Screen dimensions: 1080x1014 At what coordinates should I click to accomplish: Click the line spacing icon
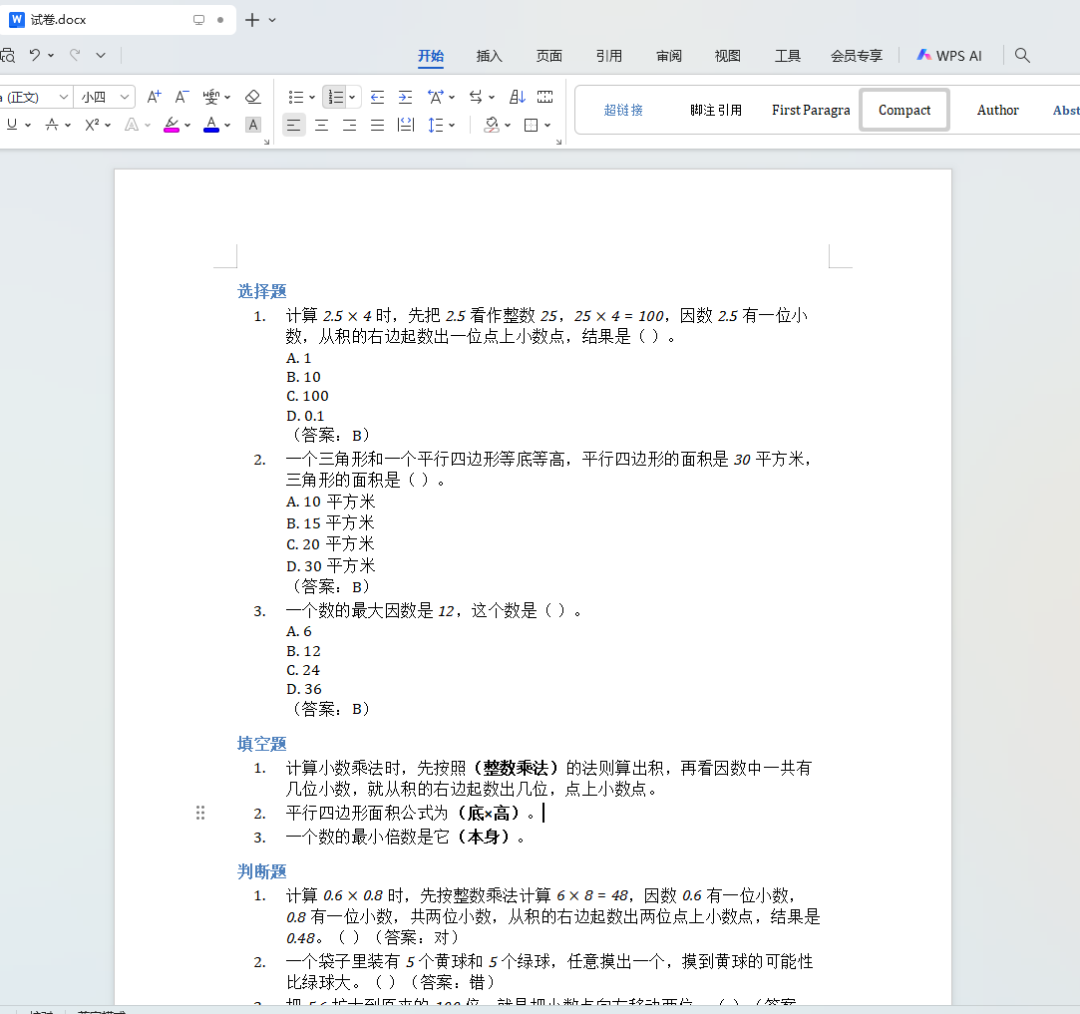(435, 125)
